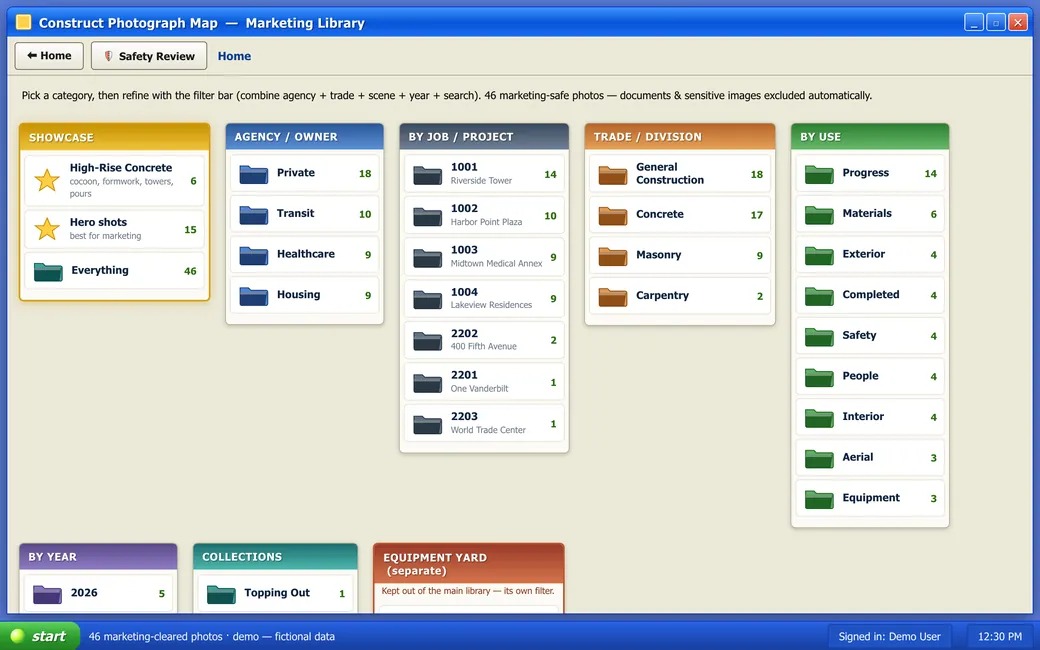The width and height of the screenshot is (1040, 650).
Task: Click the orange General Construction folder icon
Action: [612, 174]
